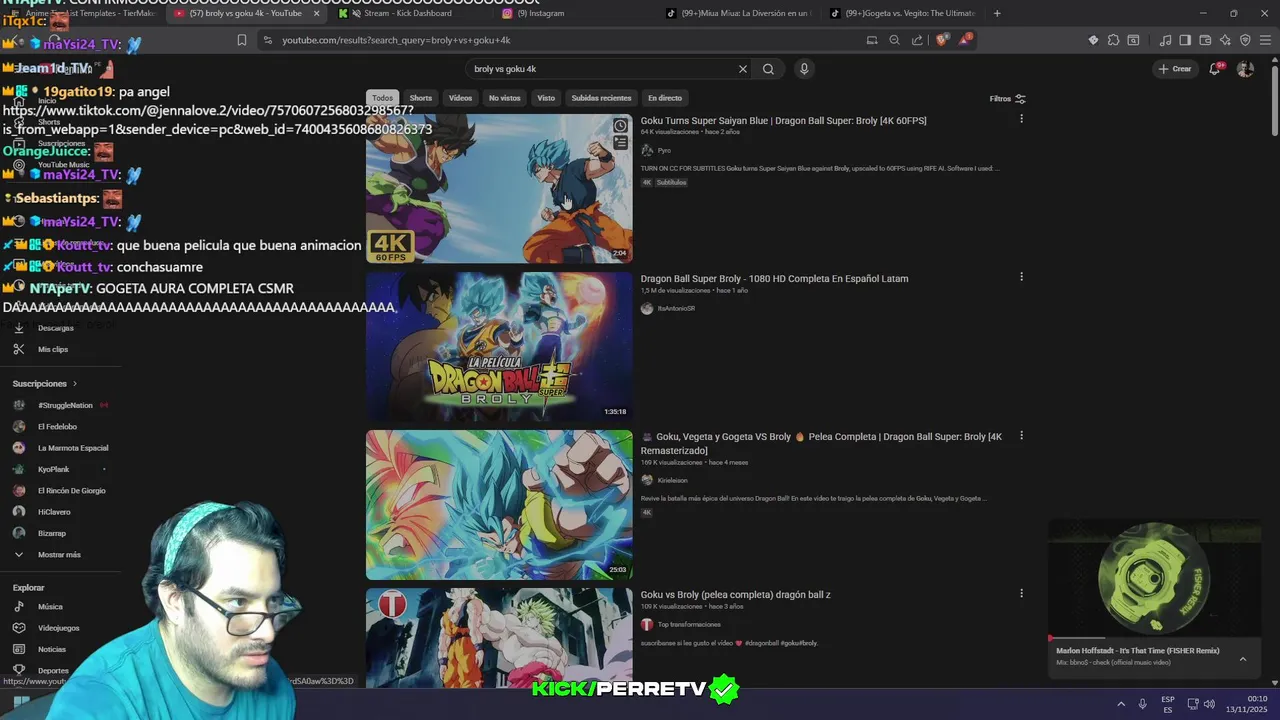
Task: Open the KyoPlank subscription
Action: tap(54, 469)
